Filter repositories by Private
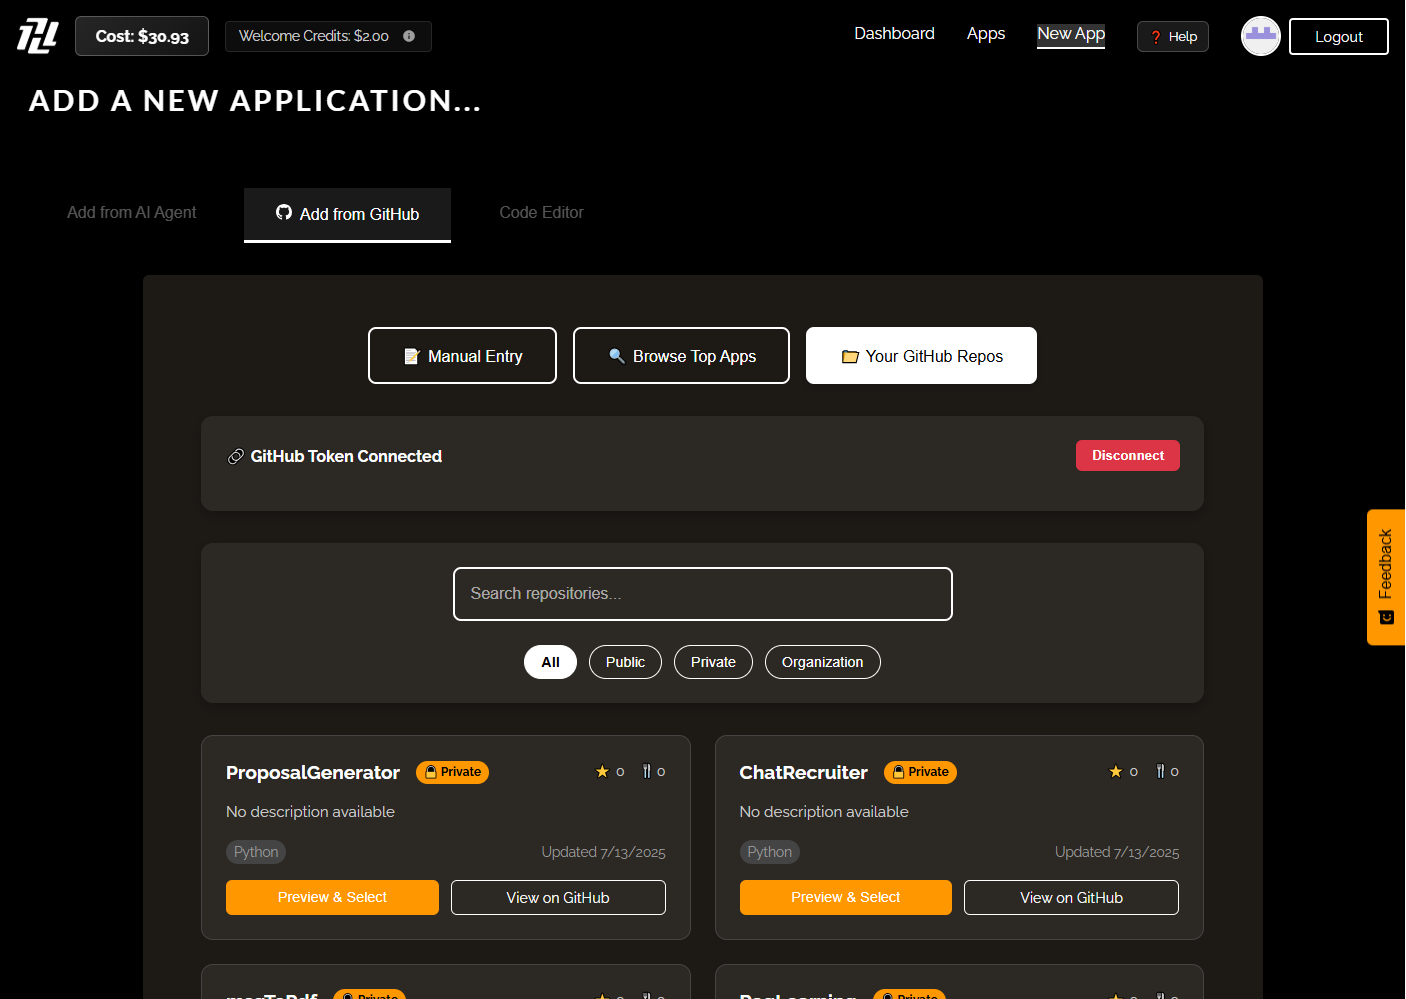 point(713,662)
